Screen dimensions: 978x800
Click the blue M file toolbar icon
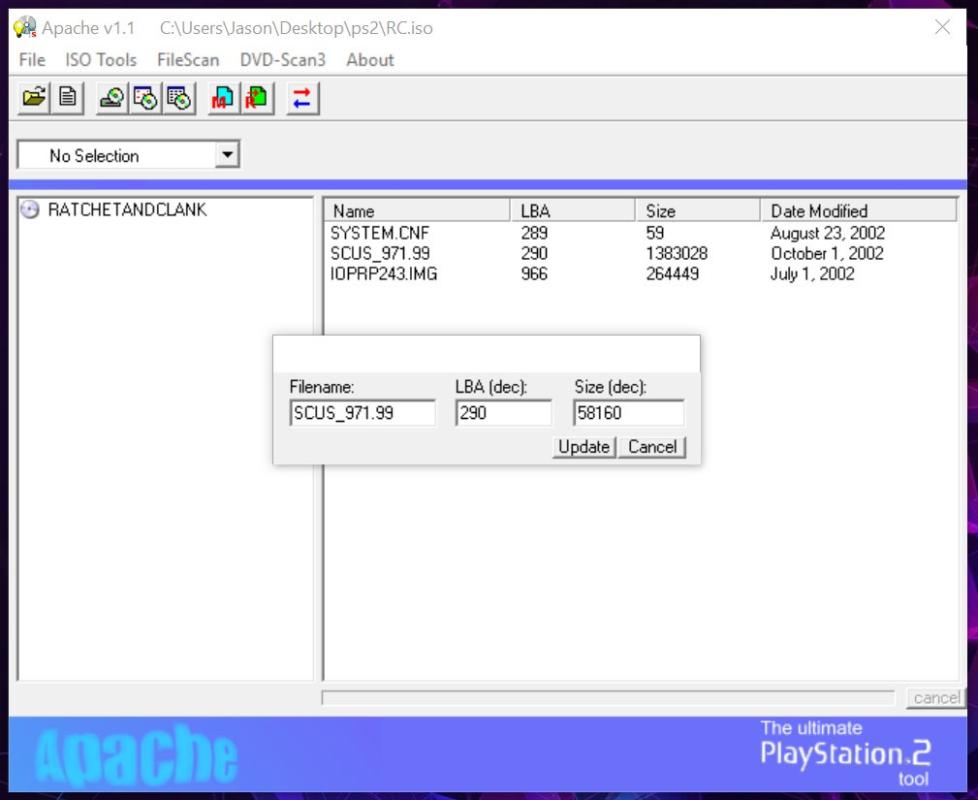(220, 98)
